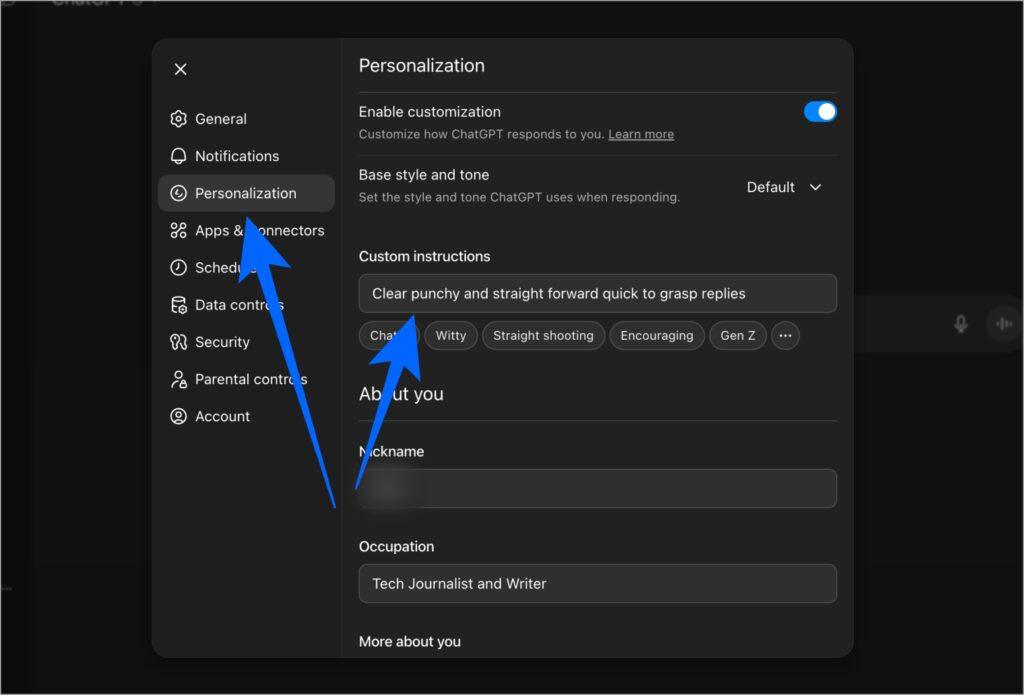Screen dimensions: 1024x695
Task: Open voice mode from the chat bar icon
Action: click(x=1003, y=322)
